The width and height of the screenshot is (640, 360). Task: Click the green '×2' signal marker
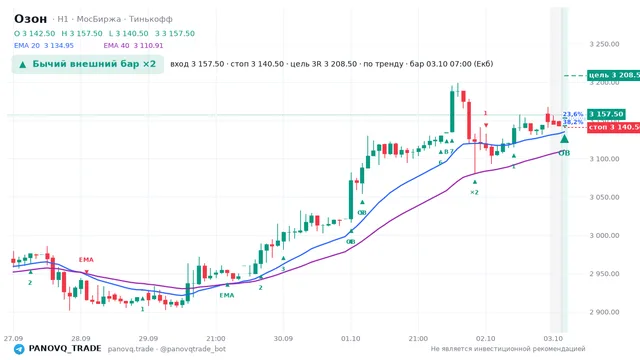pos(474,192)
